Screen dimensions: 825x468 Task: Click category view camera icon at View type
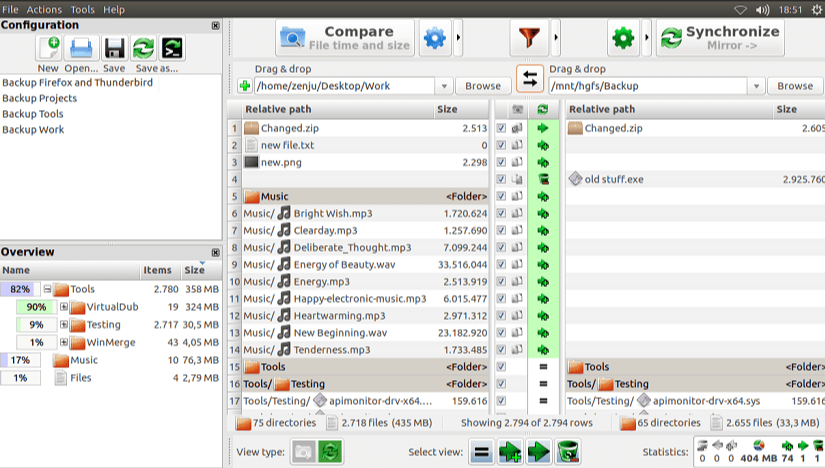(304, 452)
